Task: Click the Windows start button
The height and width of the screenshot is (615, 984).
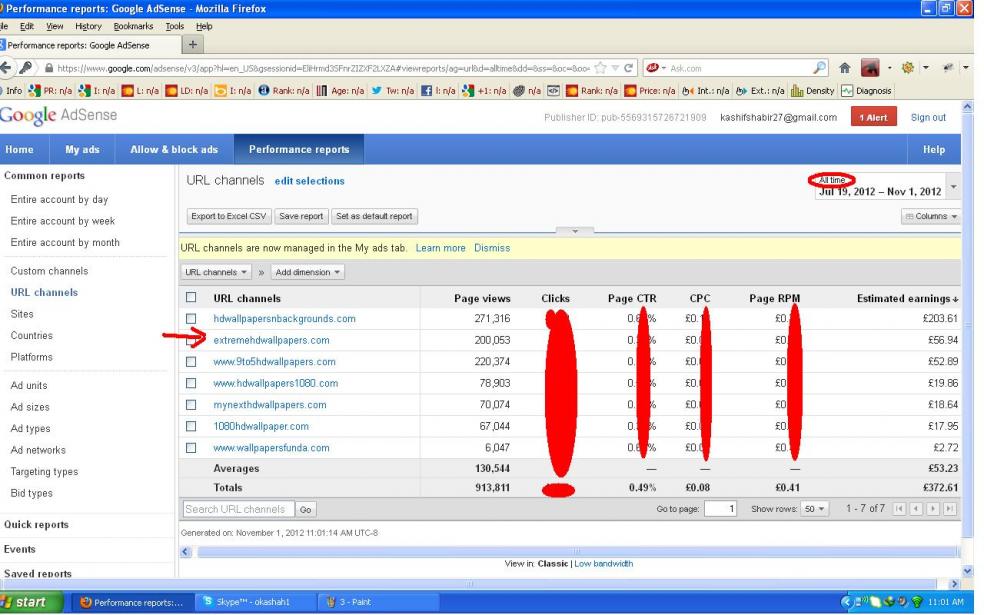Action: click(x=31, y=602)
